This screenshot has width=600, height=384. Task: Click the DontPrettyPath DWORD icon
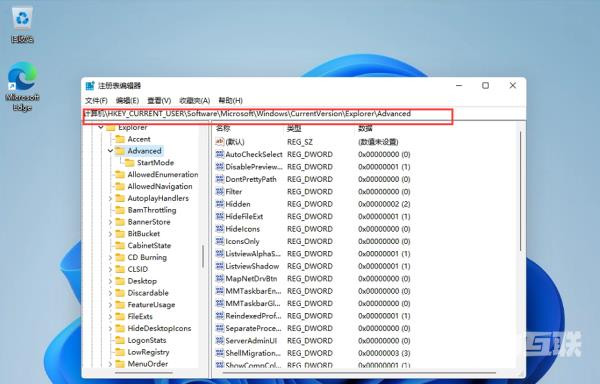coord(220,179)
